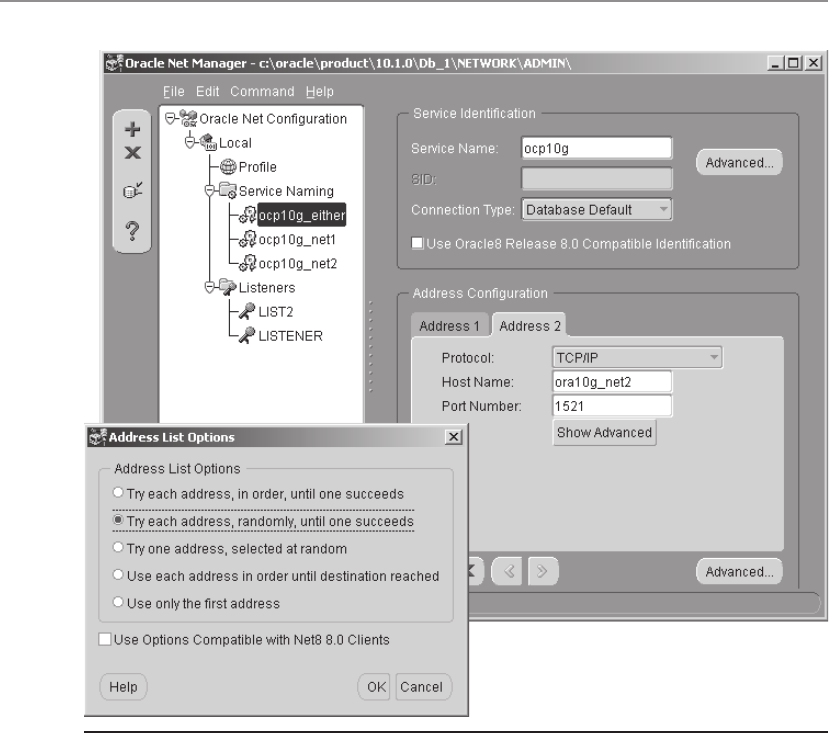Click the Profile globe icon
Viewport: 829px width, 733px height.
pyautogui.click(x=228, y=167)
